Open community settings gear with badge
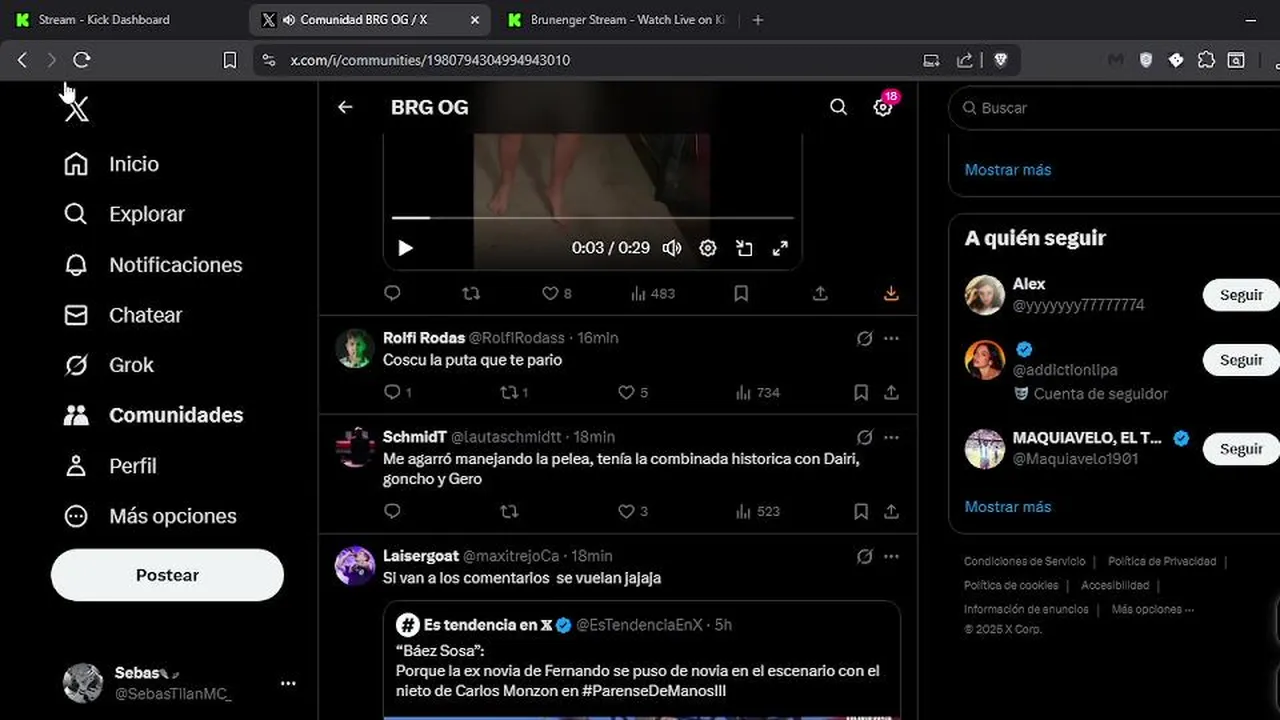 point(883,107)
